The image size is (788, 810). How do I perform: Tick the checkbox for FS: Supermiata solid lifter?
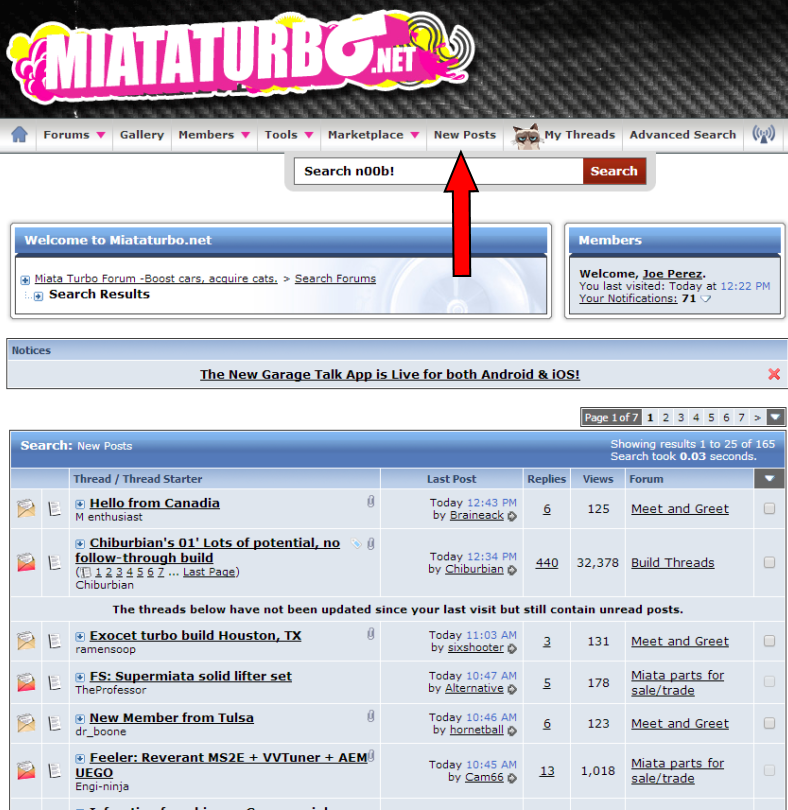tap(769, 682)
